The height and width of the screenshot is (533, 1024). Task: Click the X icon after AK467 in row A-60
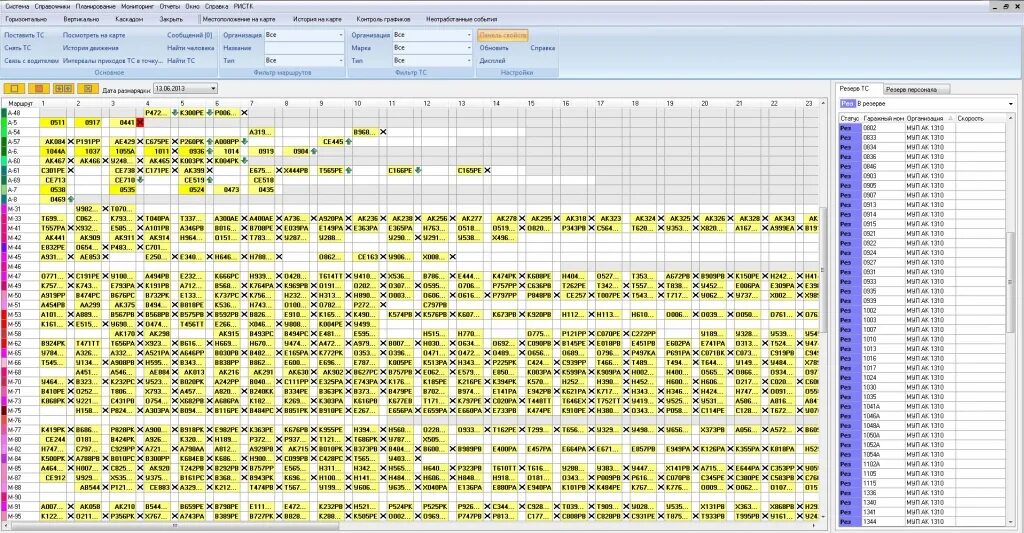coord(71,161)
